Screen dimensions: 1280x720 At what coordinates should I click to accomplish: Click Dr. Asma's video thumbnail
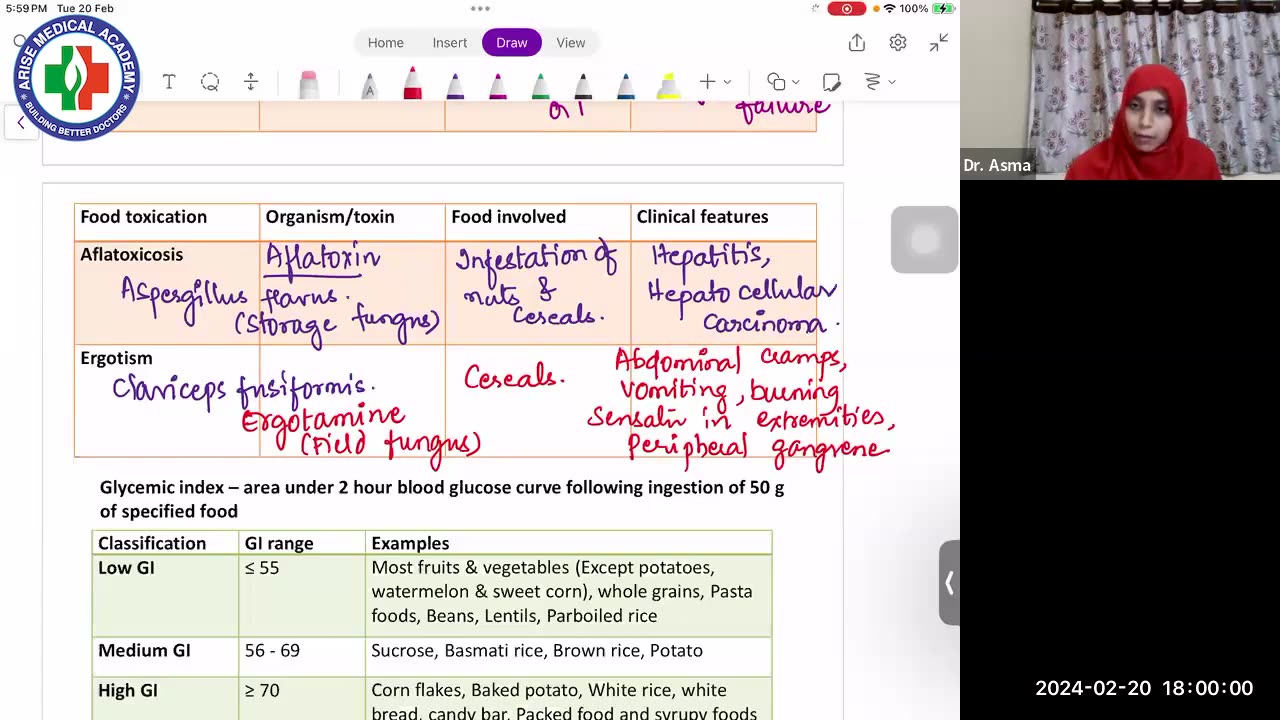pyautogui.click(x=1120, y=90)
